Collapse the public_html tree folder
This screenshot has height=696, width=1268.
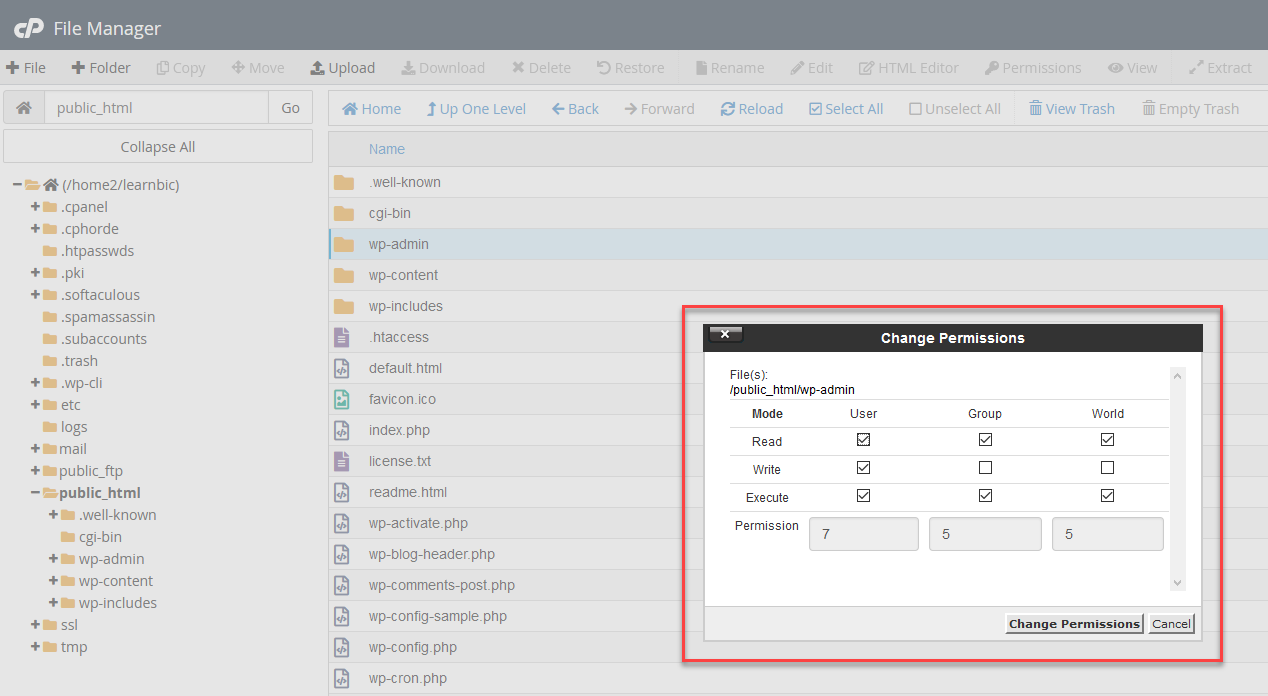35,493
